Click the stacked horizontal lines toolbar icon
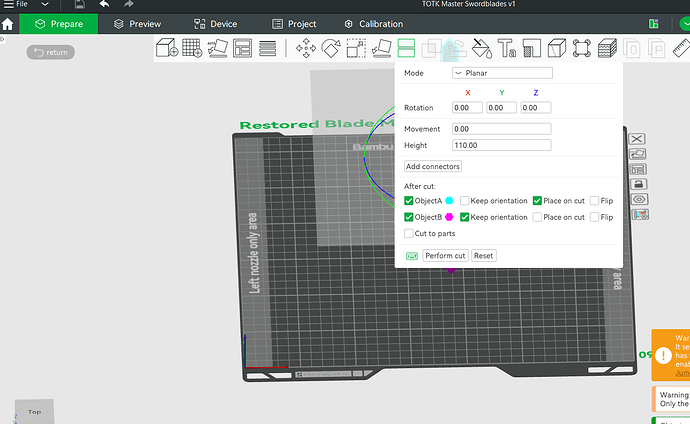This screenshot has height=424, width=690. (268, 48)
